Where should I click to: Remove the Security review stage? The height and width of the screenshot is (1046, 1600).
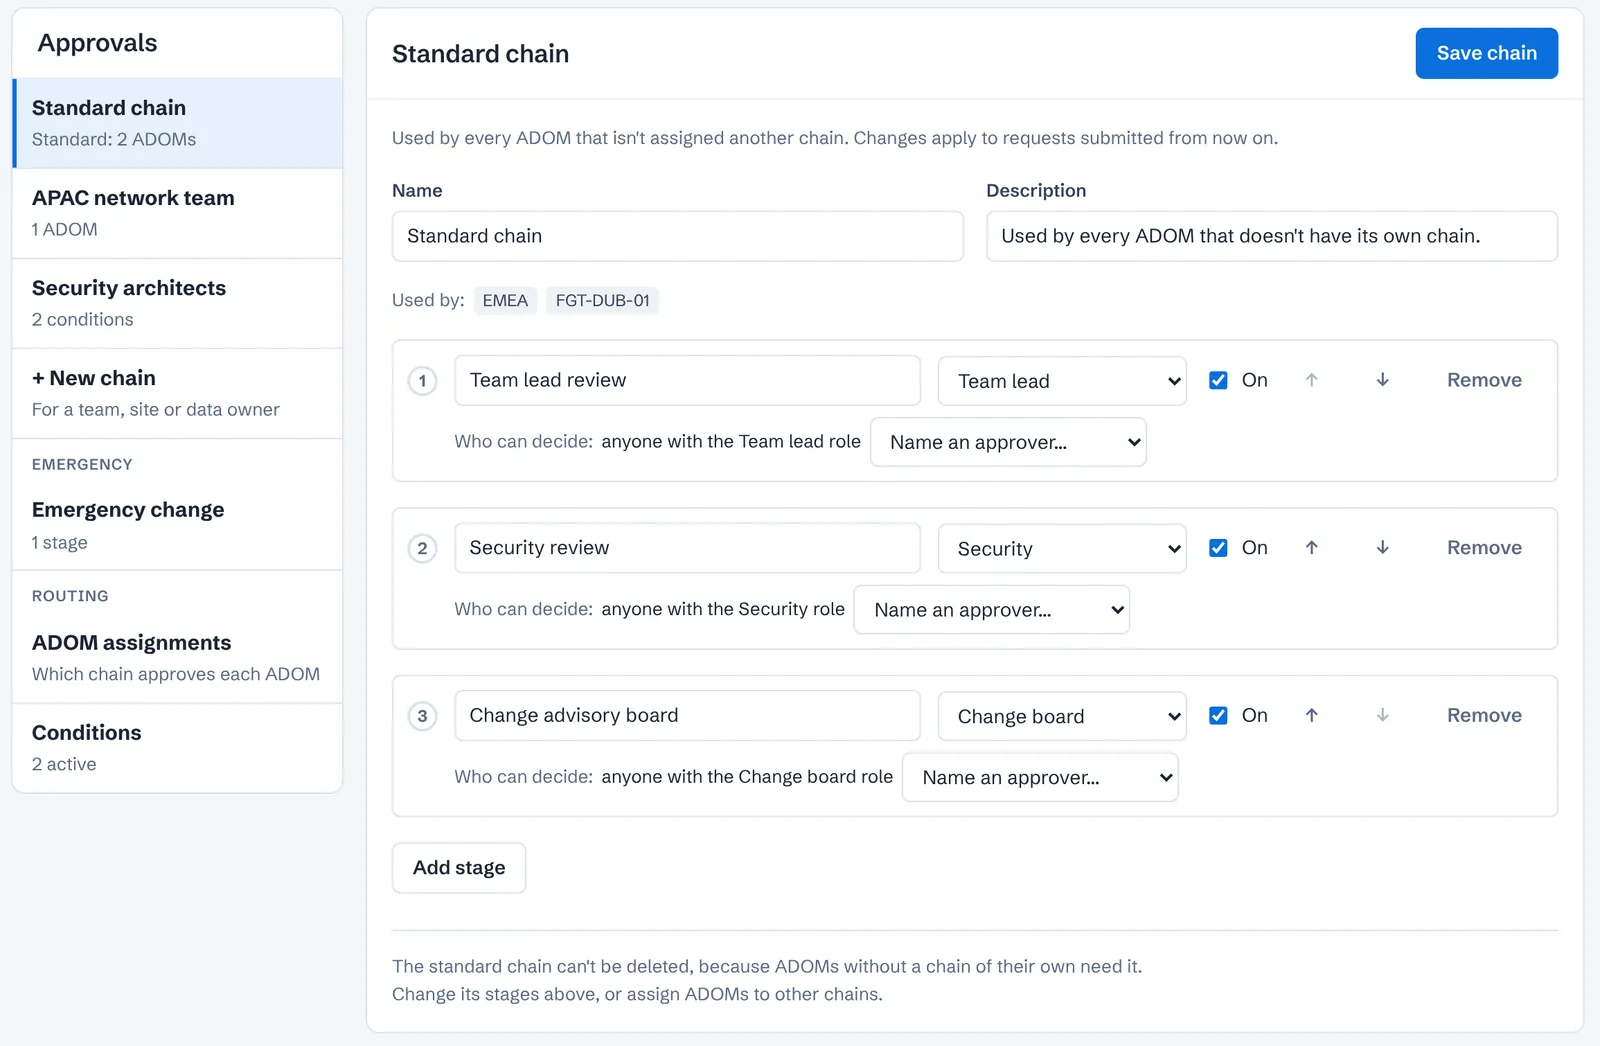[x=1484, y=548]
